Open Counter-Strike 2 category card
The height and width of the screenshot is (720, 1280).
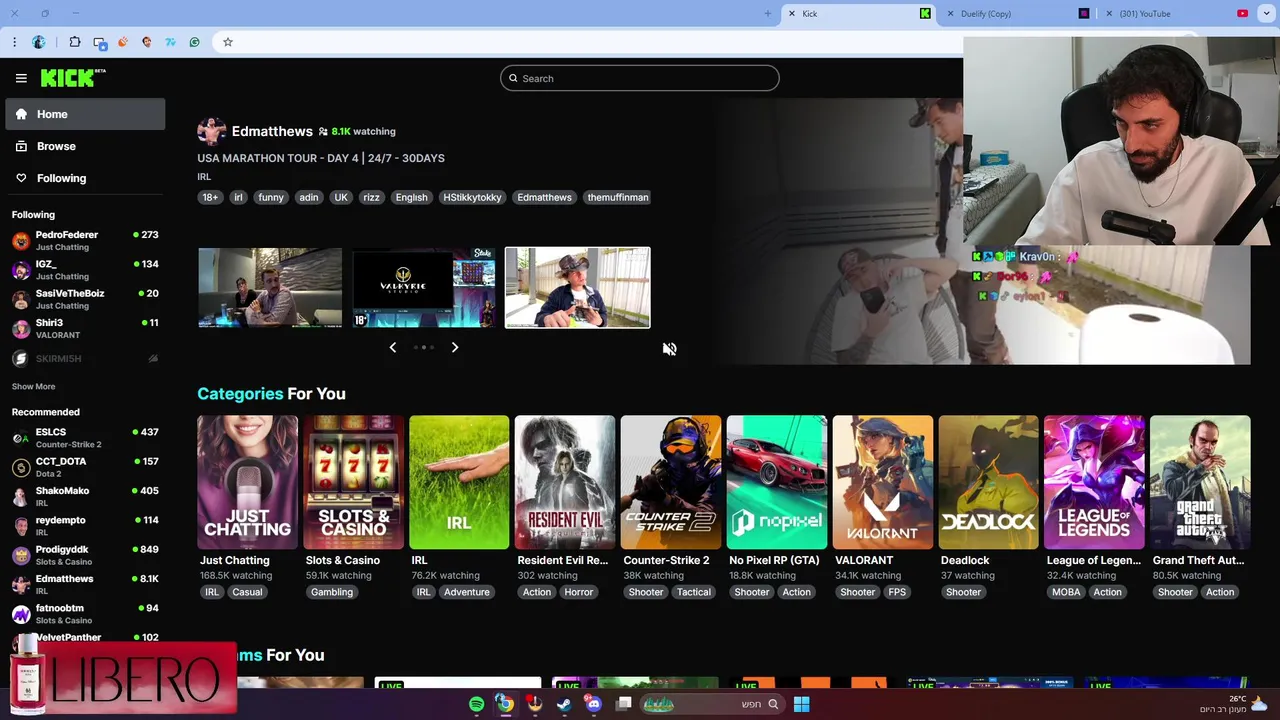point(671,482)
